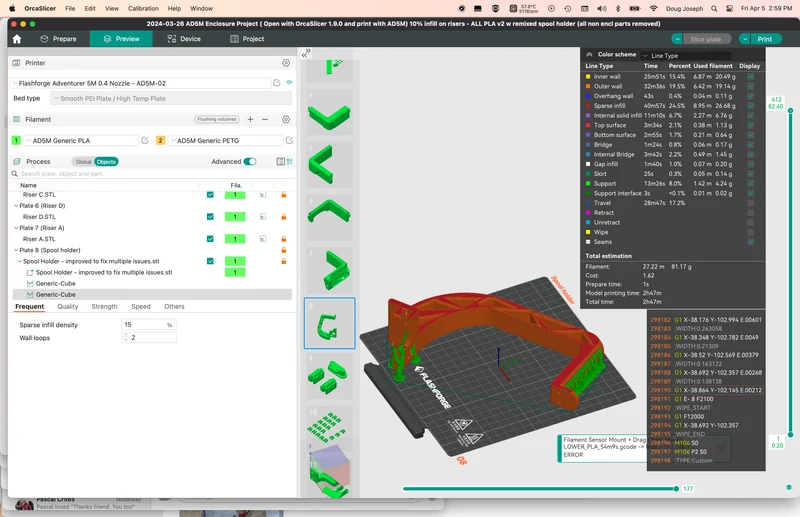Click the horizontal layer progress slider handle
The image size is (800, 517).
click(x=677, y=489)
